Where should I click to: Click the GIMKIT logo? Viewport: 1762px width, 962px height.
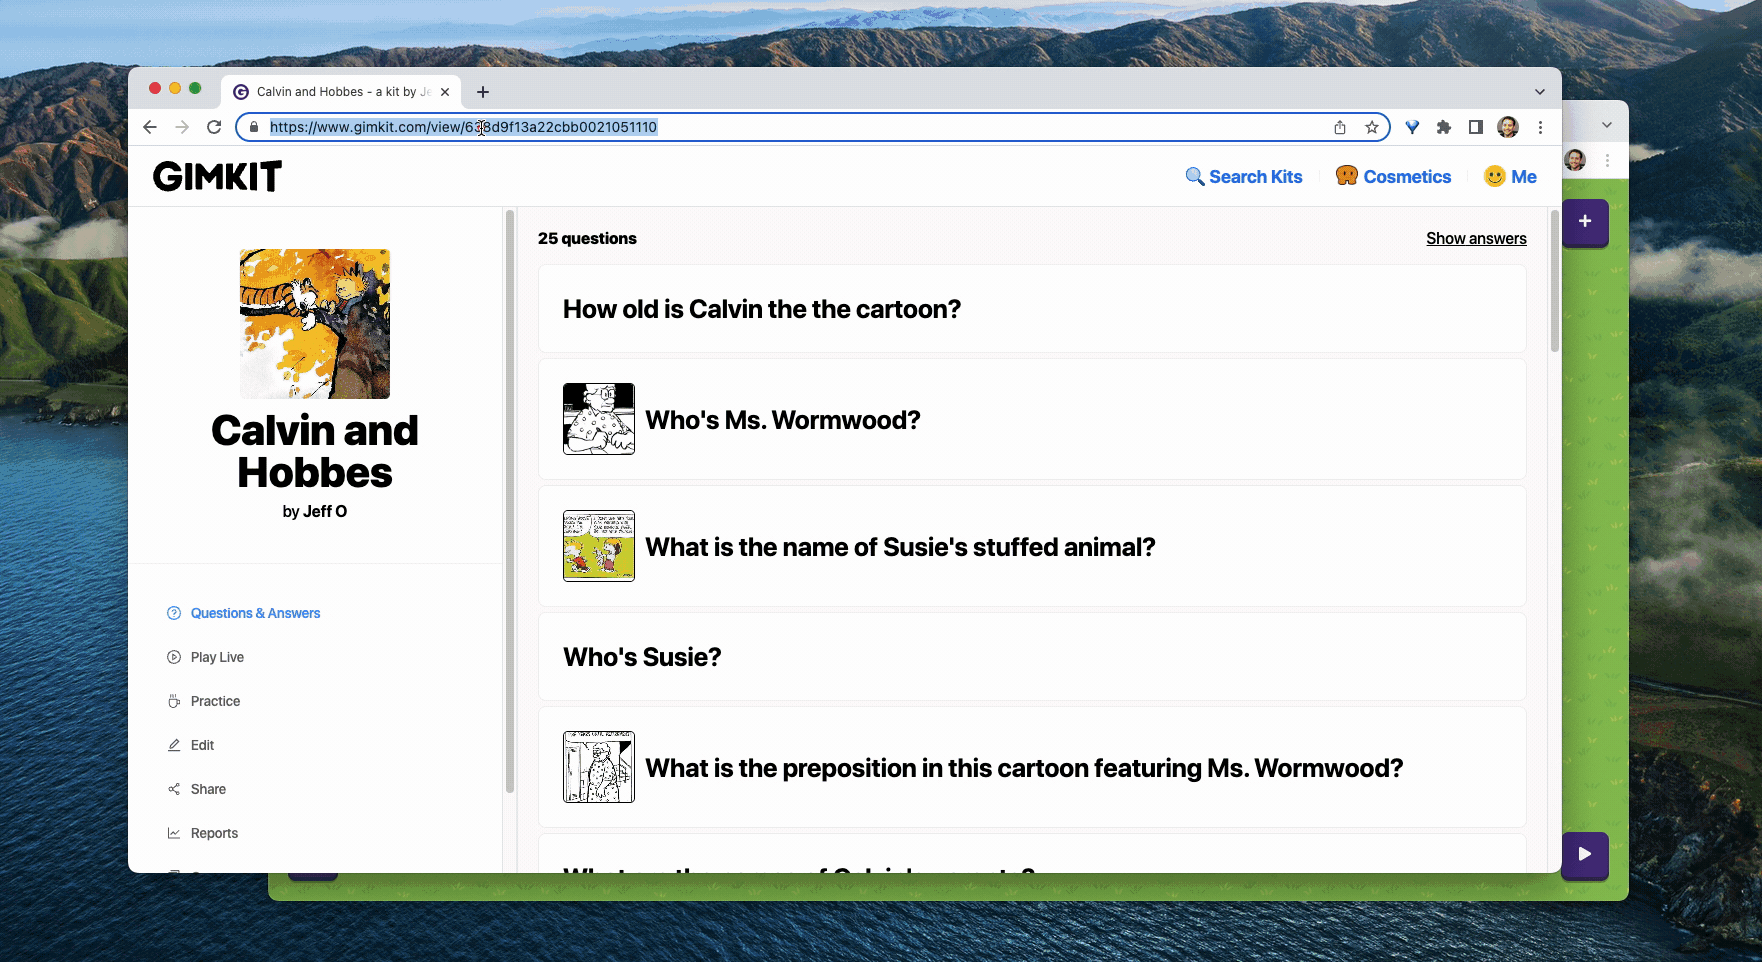coord(217,177)
